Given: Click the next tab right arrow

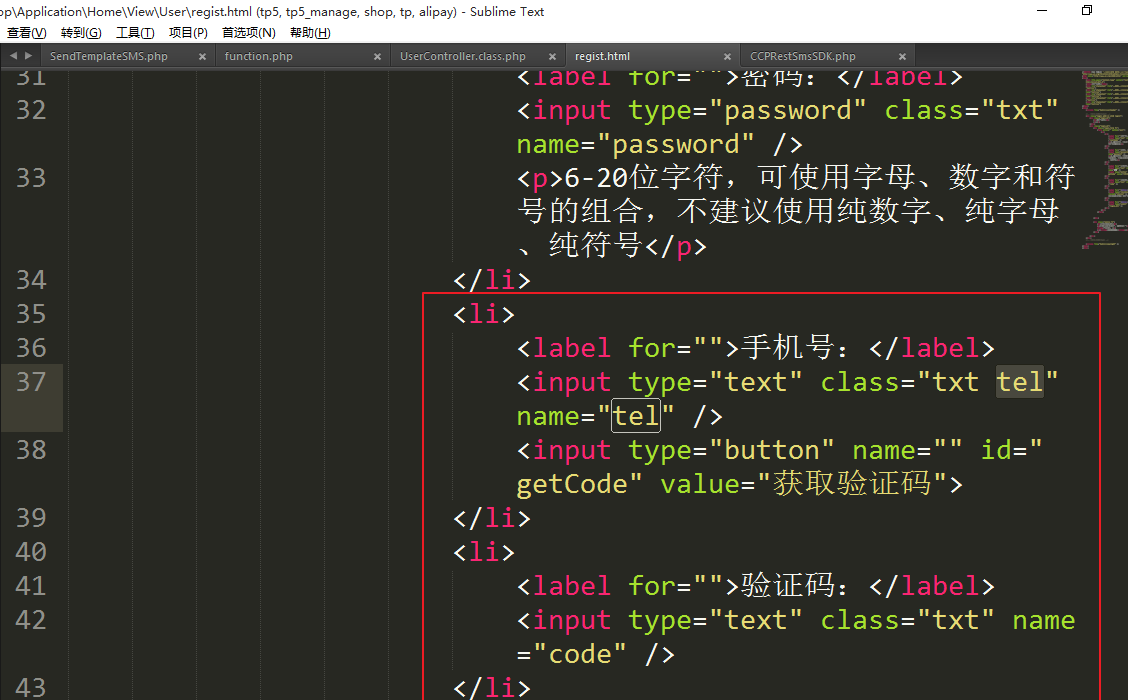Looking at the screenshot, I should click(x=28, y=56).
